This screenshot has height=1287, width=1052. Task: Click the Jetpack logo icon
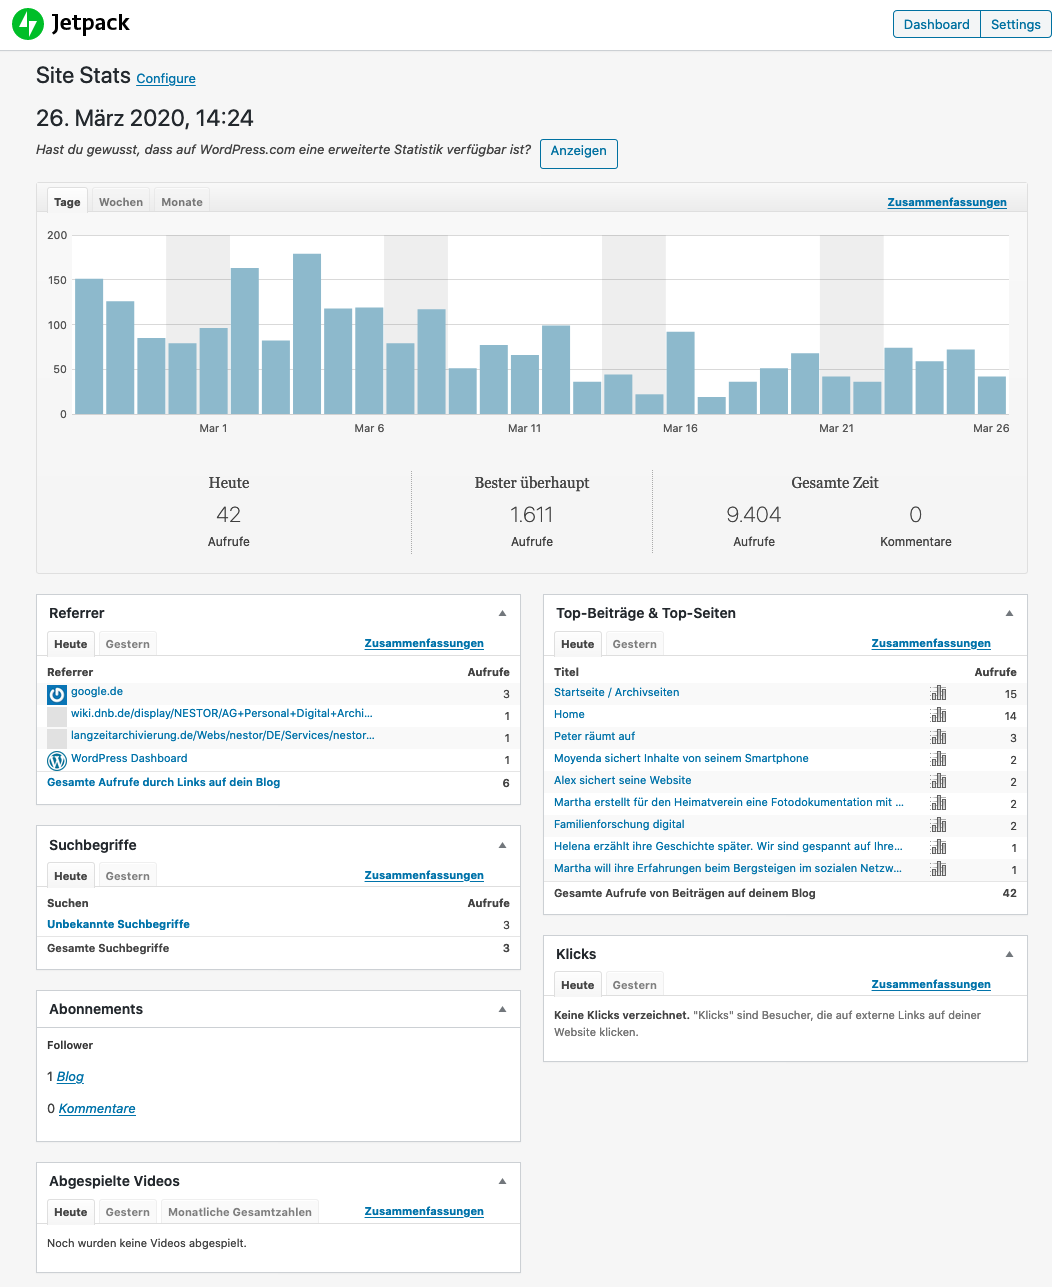coord(28,24)
